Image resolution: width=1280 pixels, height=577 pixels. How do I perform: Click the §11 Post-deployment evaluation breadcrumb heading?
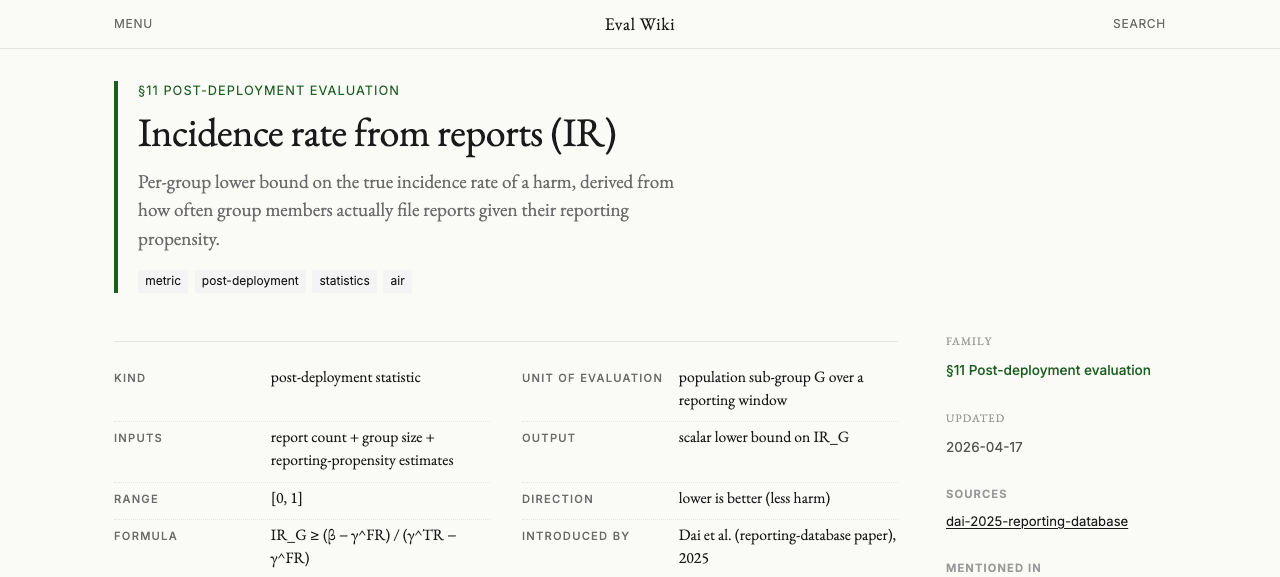pos(269,90)
